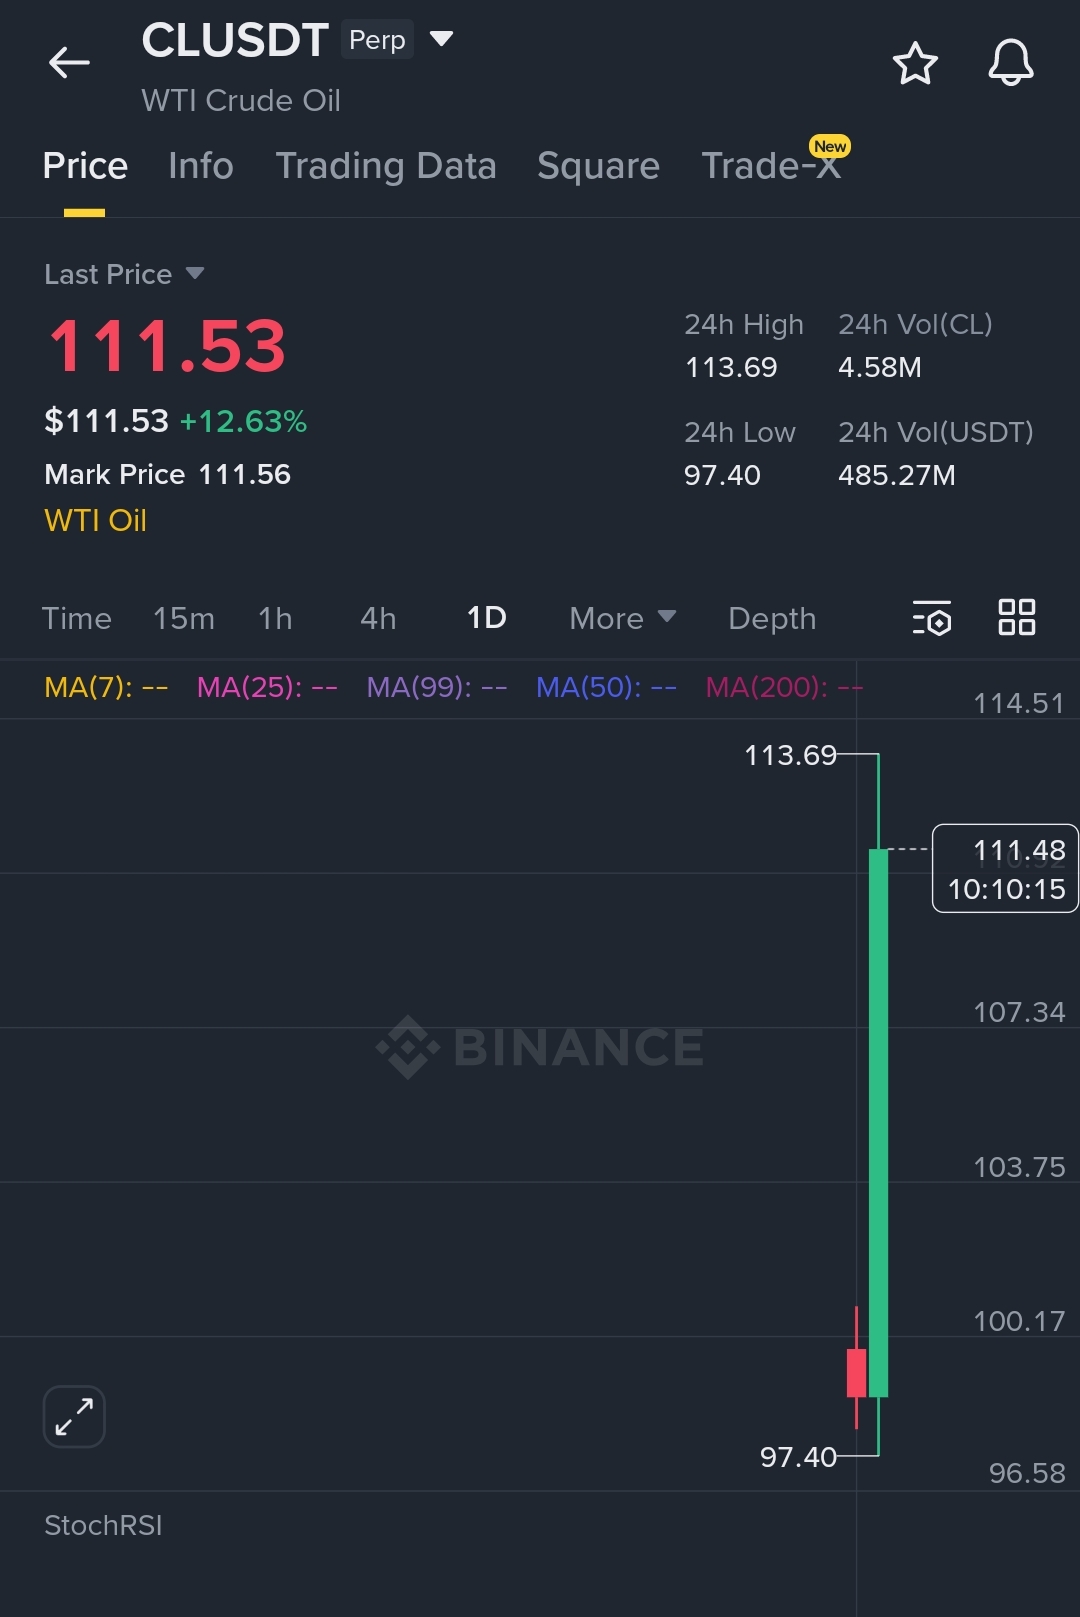Screen dimensions: 1080x1617
Task: Open chart indicator settings icon
Action: (x=931, y=619)
